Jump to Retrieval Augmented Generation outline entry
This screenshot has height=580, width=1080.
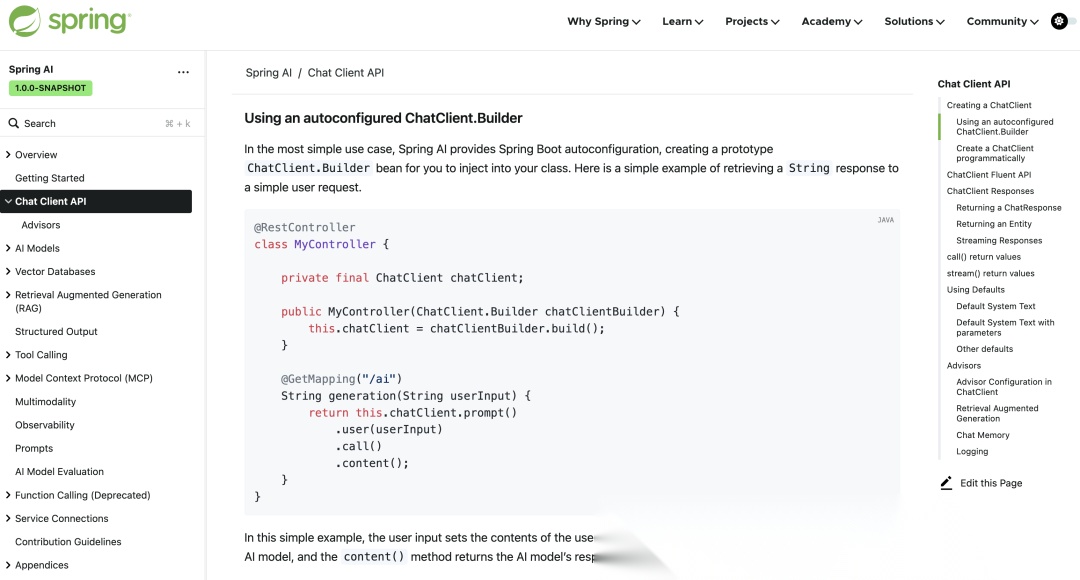click(x=997, y=413)
